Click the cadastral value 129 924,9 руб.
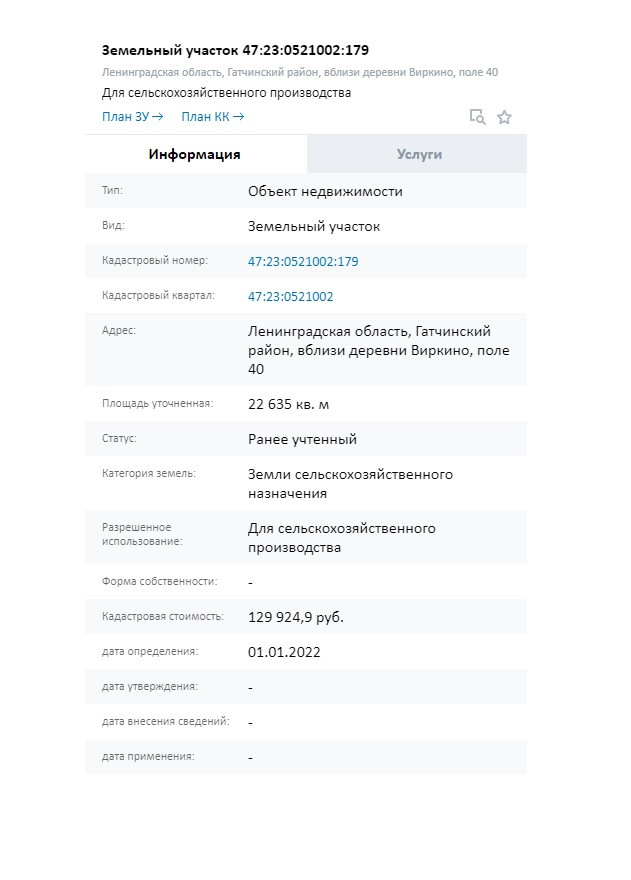This screenshot has width=631, height=880. [296, 617]
